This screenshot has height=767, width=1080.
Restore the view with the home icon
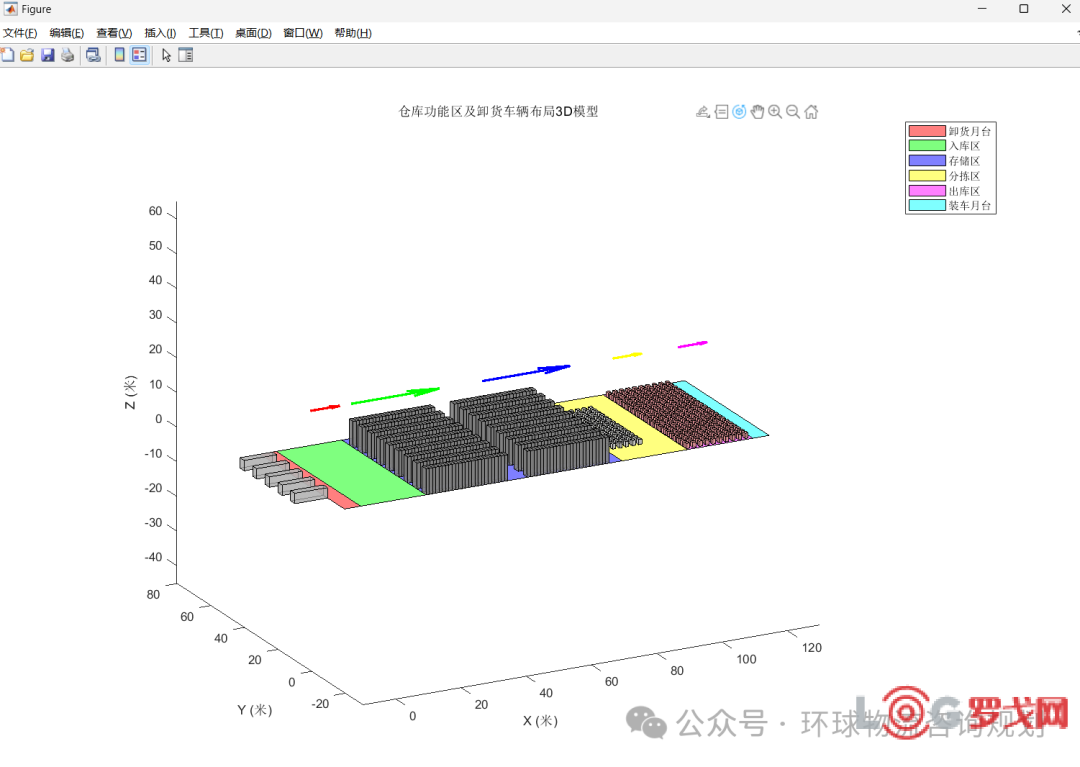(811, 112)
